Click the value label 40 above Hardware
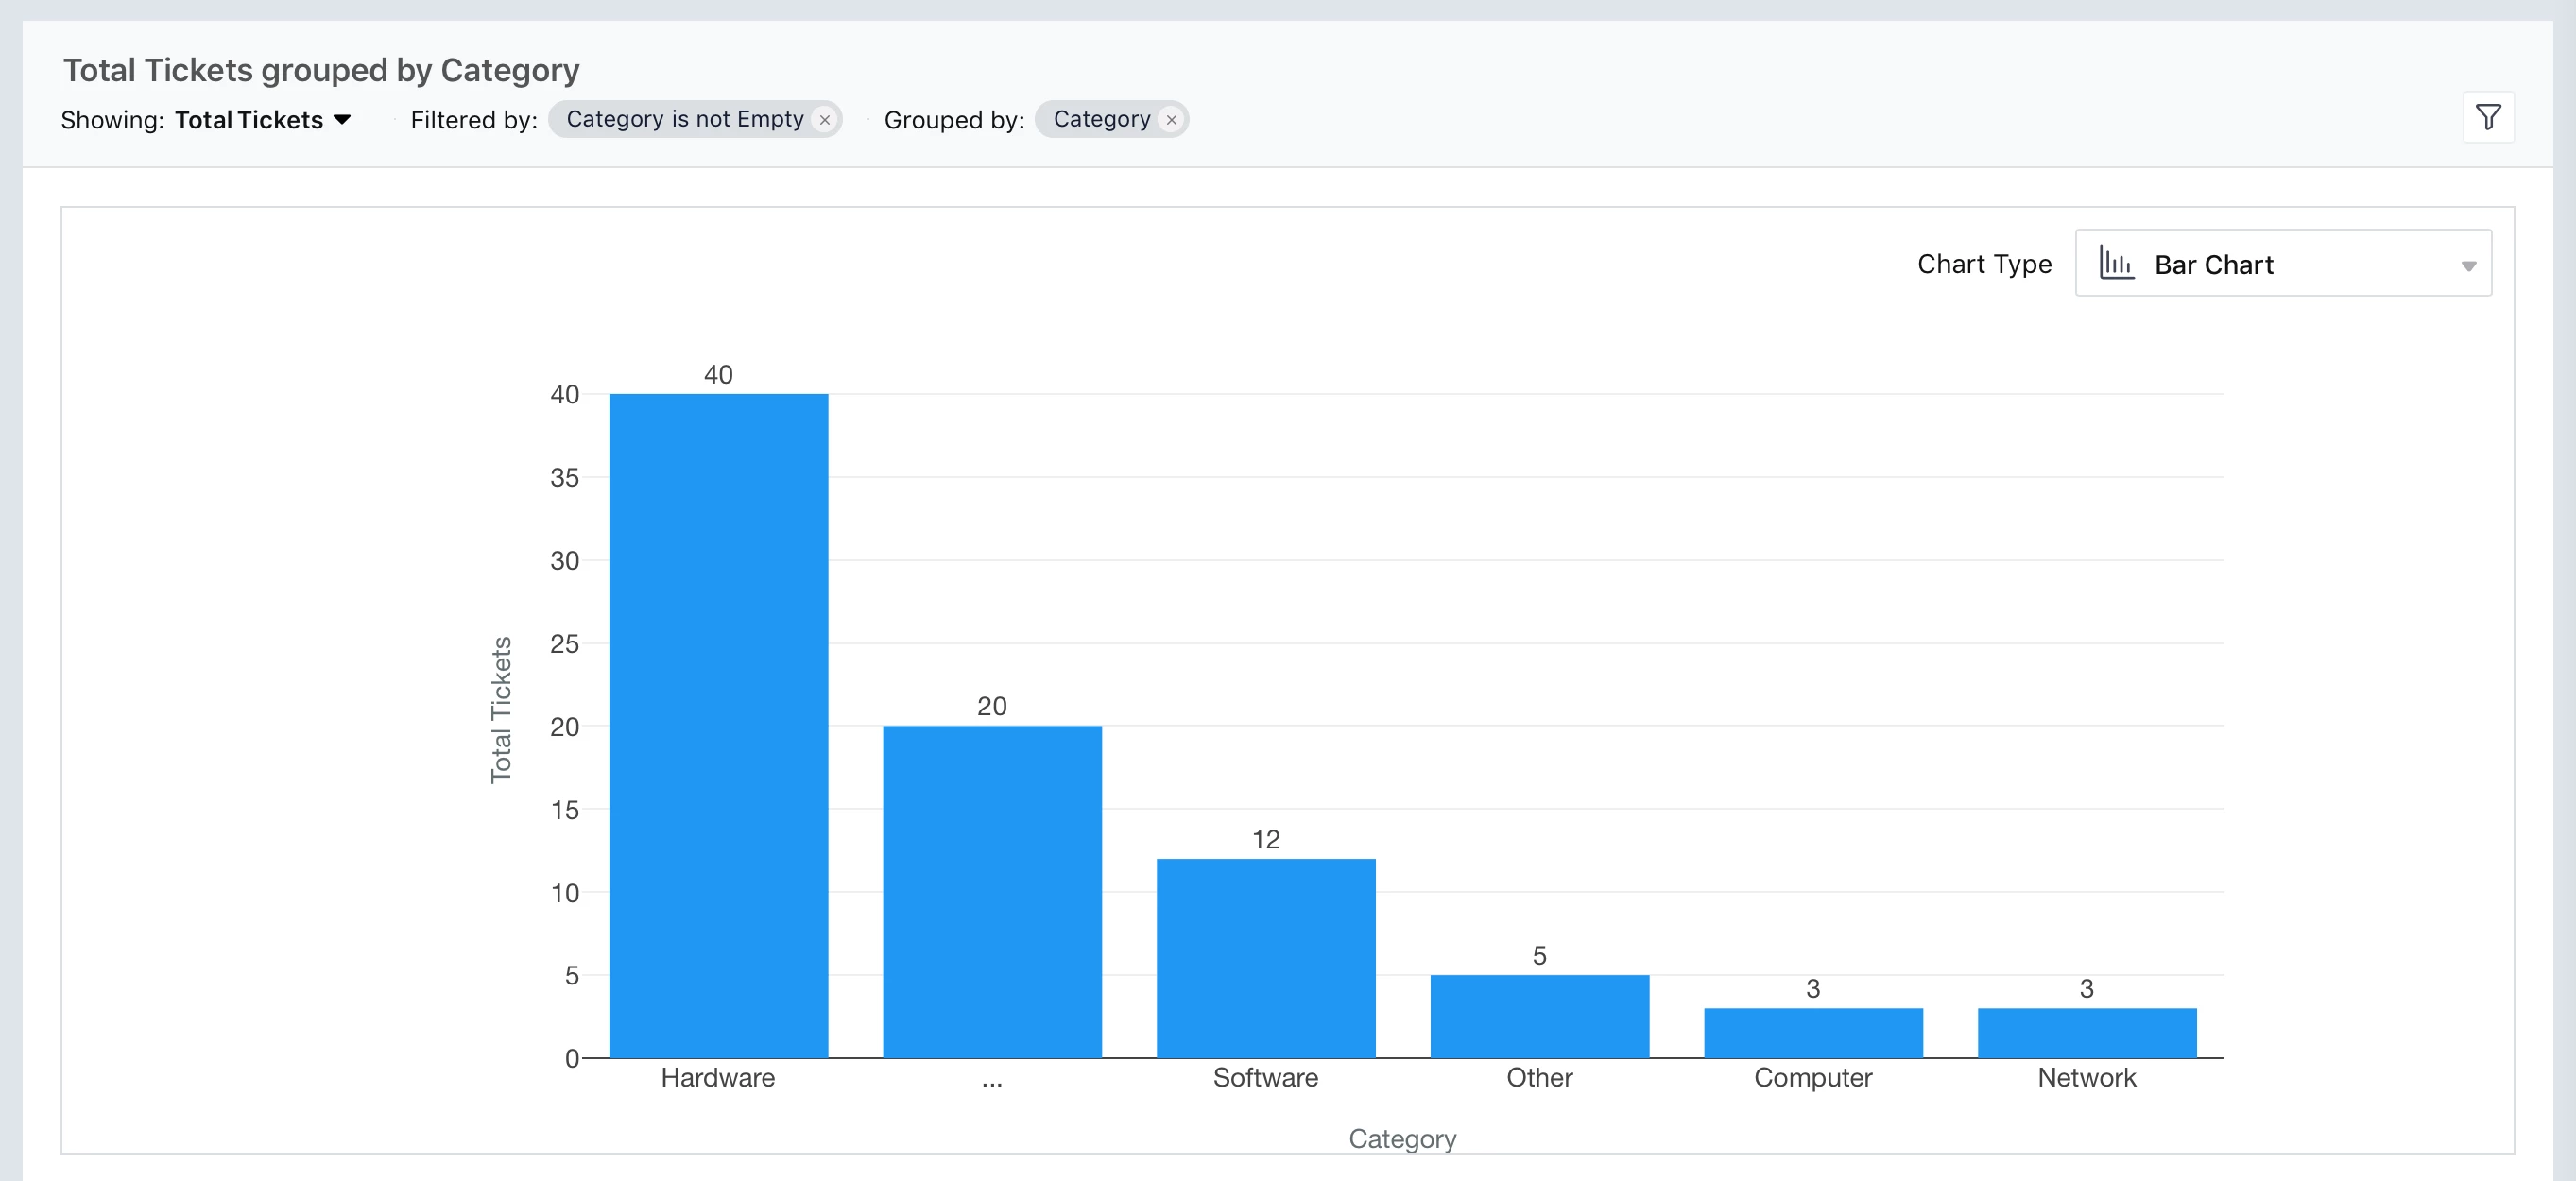 (x=718, y=374)
